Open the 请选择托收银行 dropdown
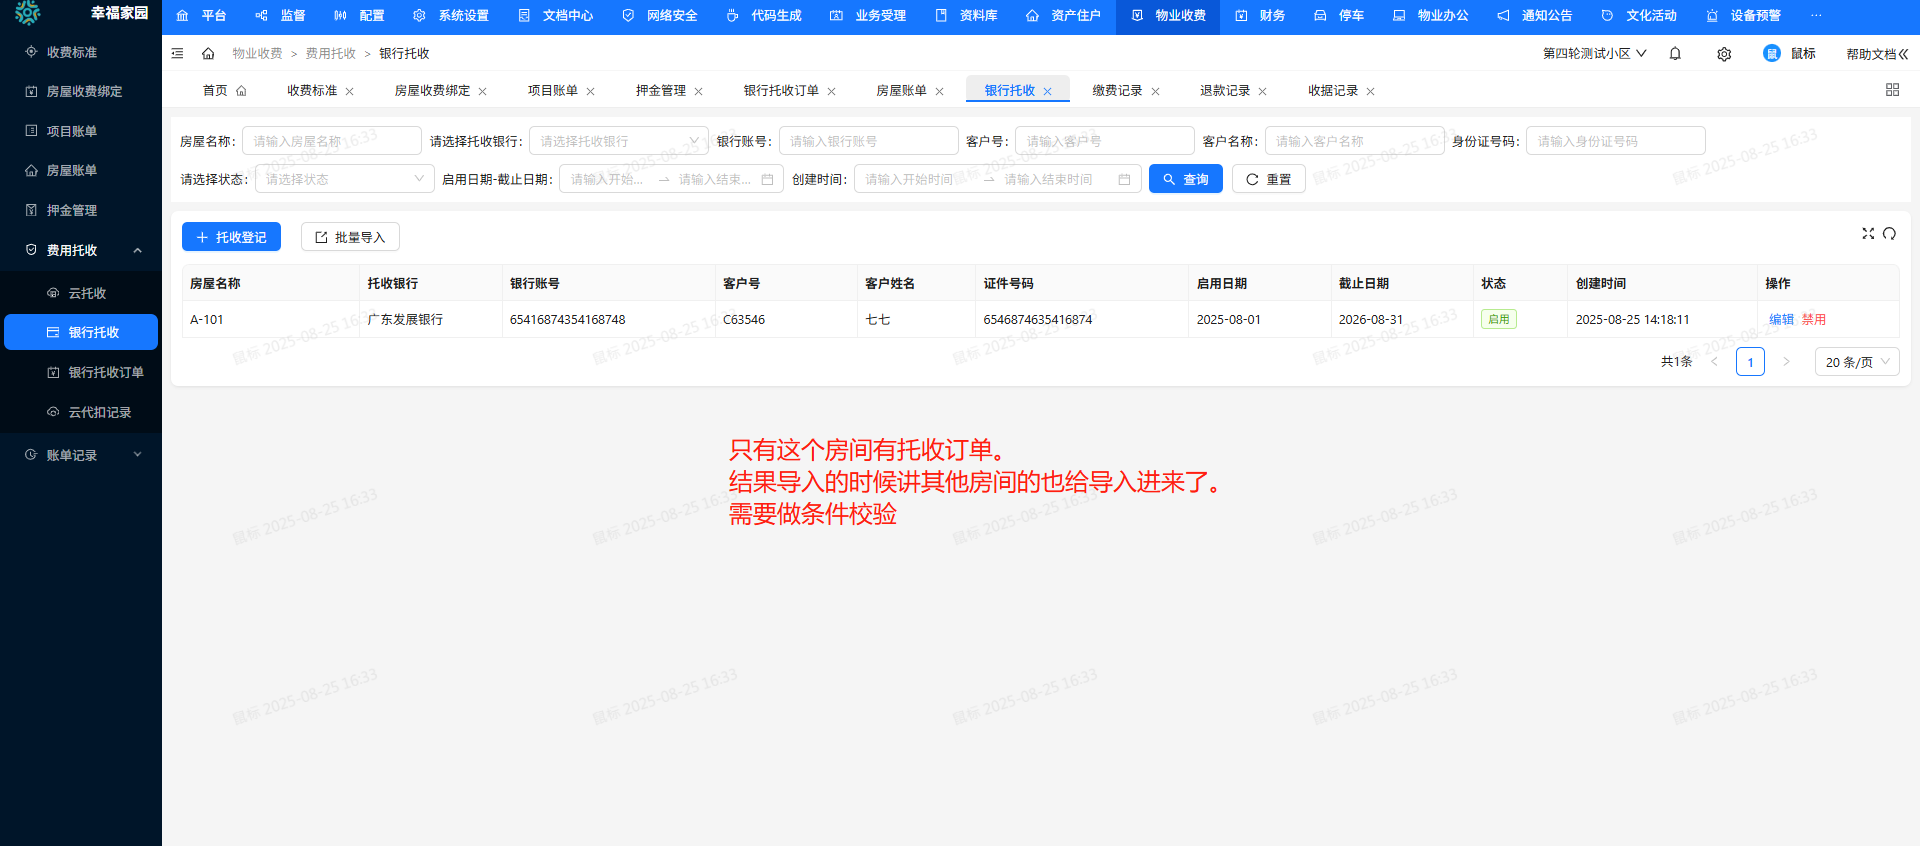The image size is (1920, 846). pyautogui.click(x=618, y=141)
